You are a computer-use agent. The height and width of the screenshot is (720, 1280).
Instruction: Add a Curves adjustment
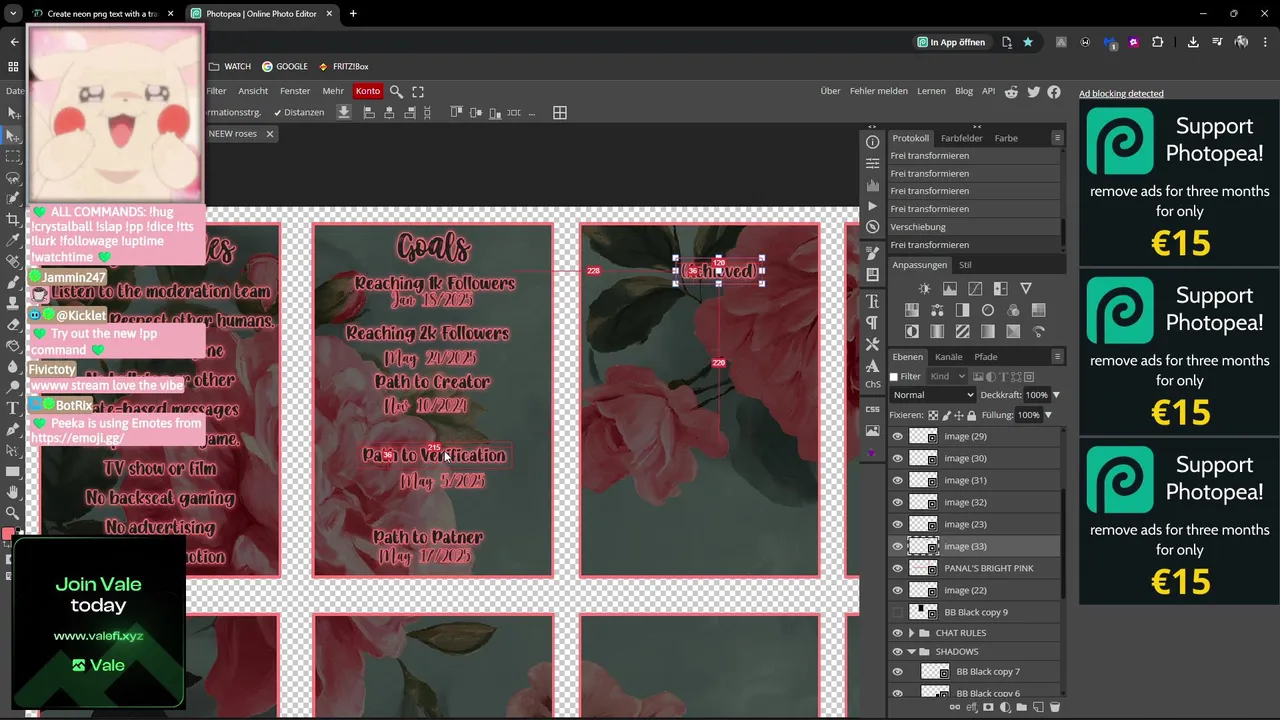click(x=975, y=289)
